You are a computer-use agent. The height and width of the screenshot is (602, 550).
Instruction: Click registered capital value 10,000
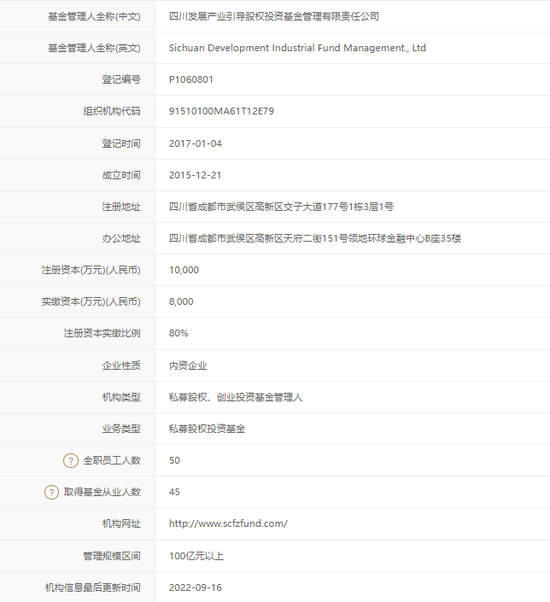click(184, 270)
